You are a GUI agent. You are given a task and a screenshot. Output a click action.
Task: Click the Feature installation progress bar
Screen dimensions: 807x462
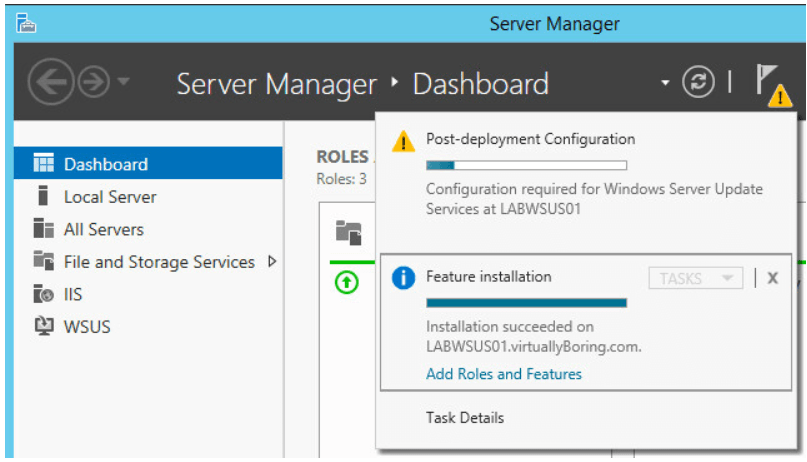[x=527, y=303]
